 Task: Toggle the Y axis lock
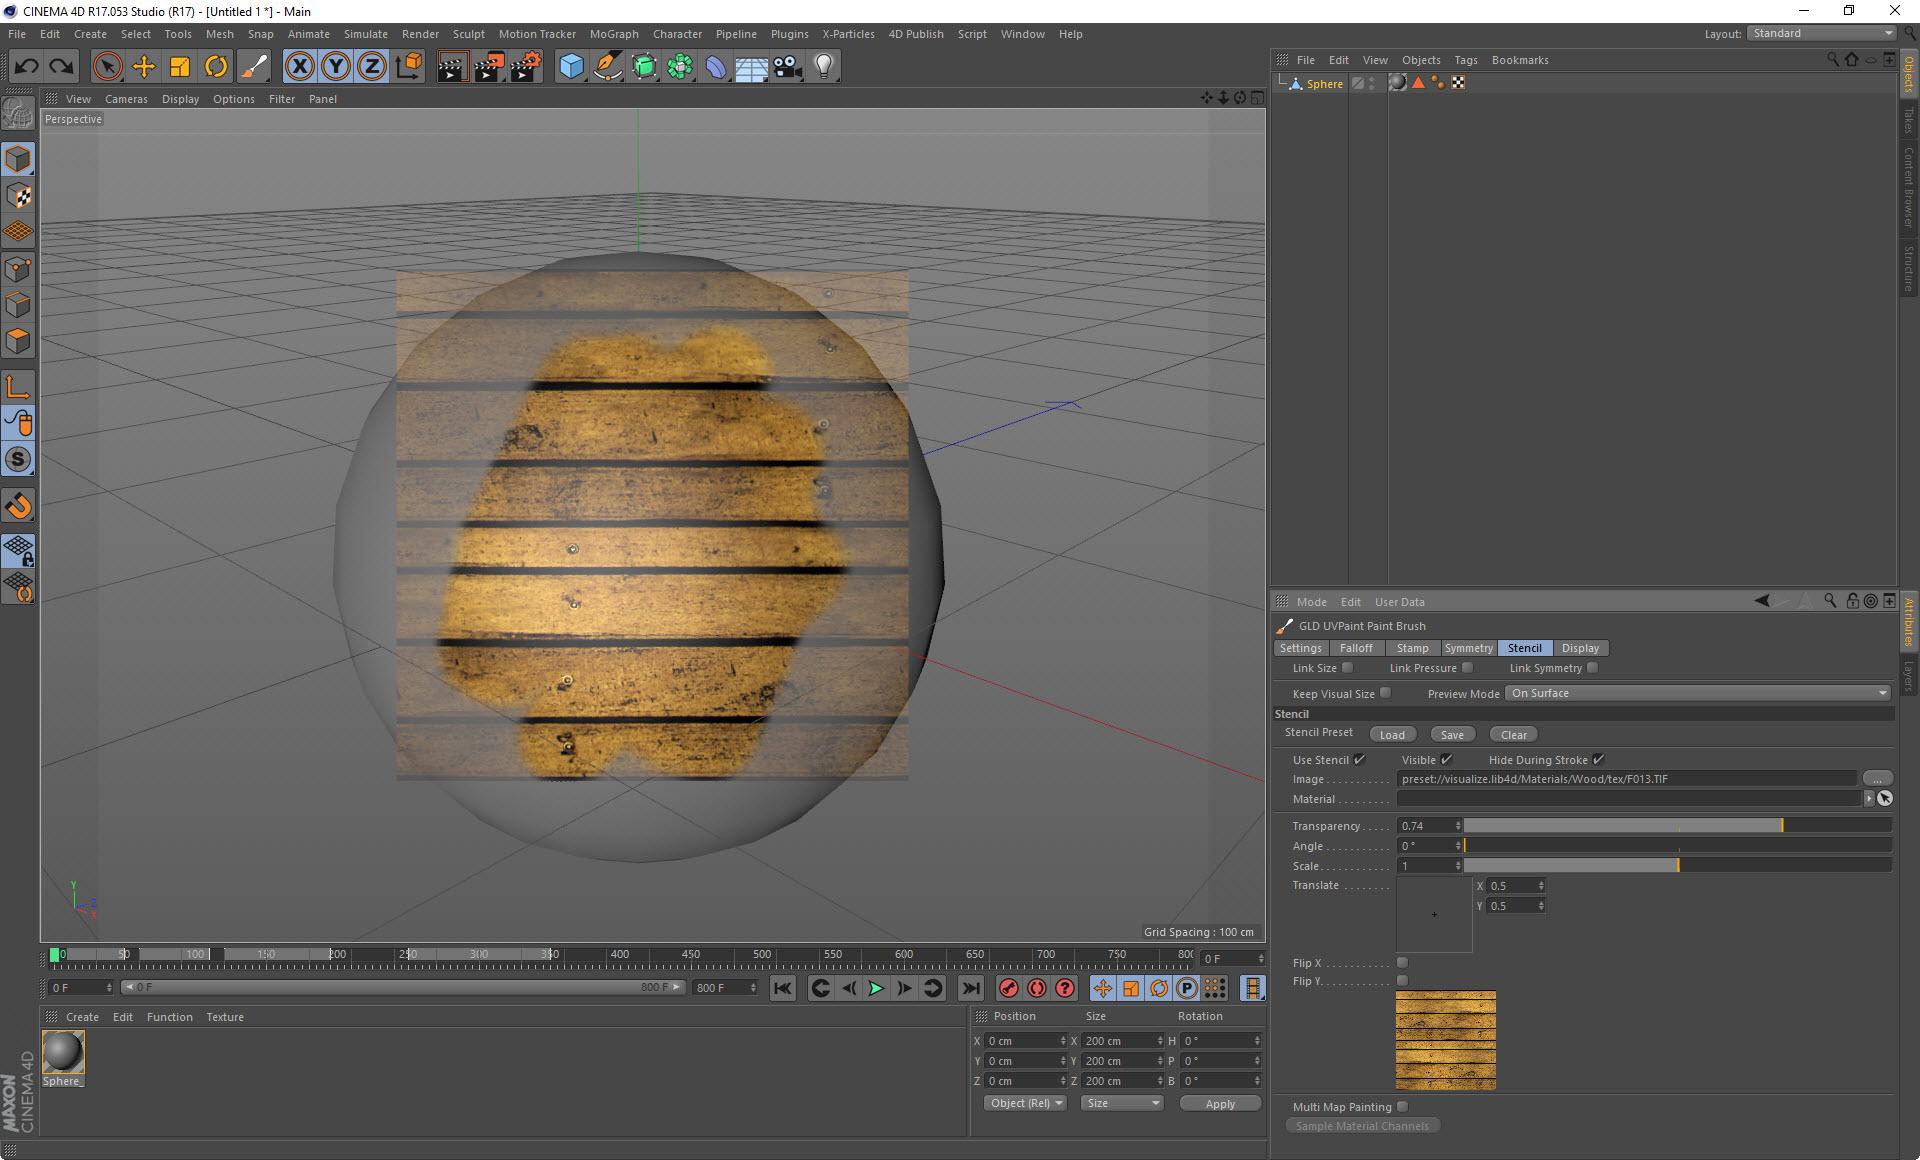coord(336,66)
